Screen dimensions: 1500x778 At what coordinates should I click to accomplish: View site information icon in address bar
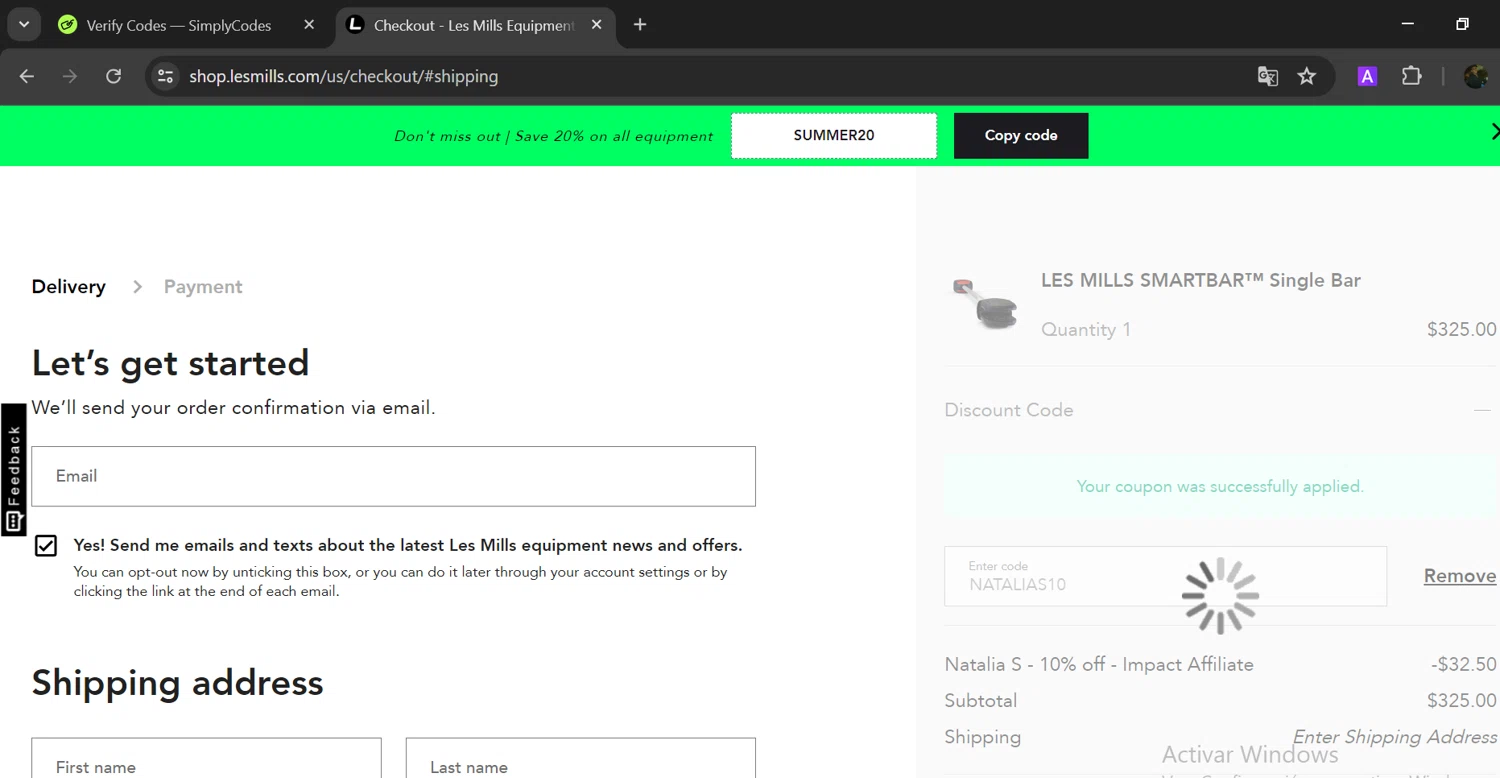[166, 76]
